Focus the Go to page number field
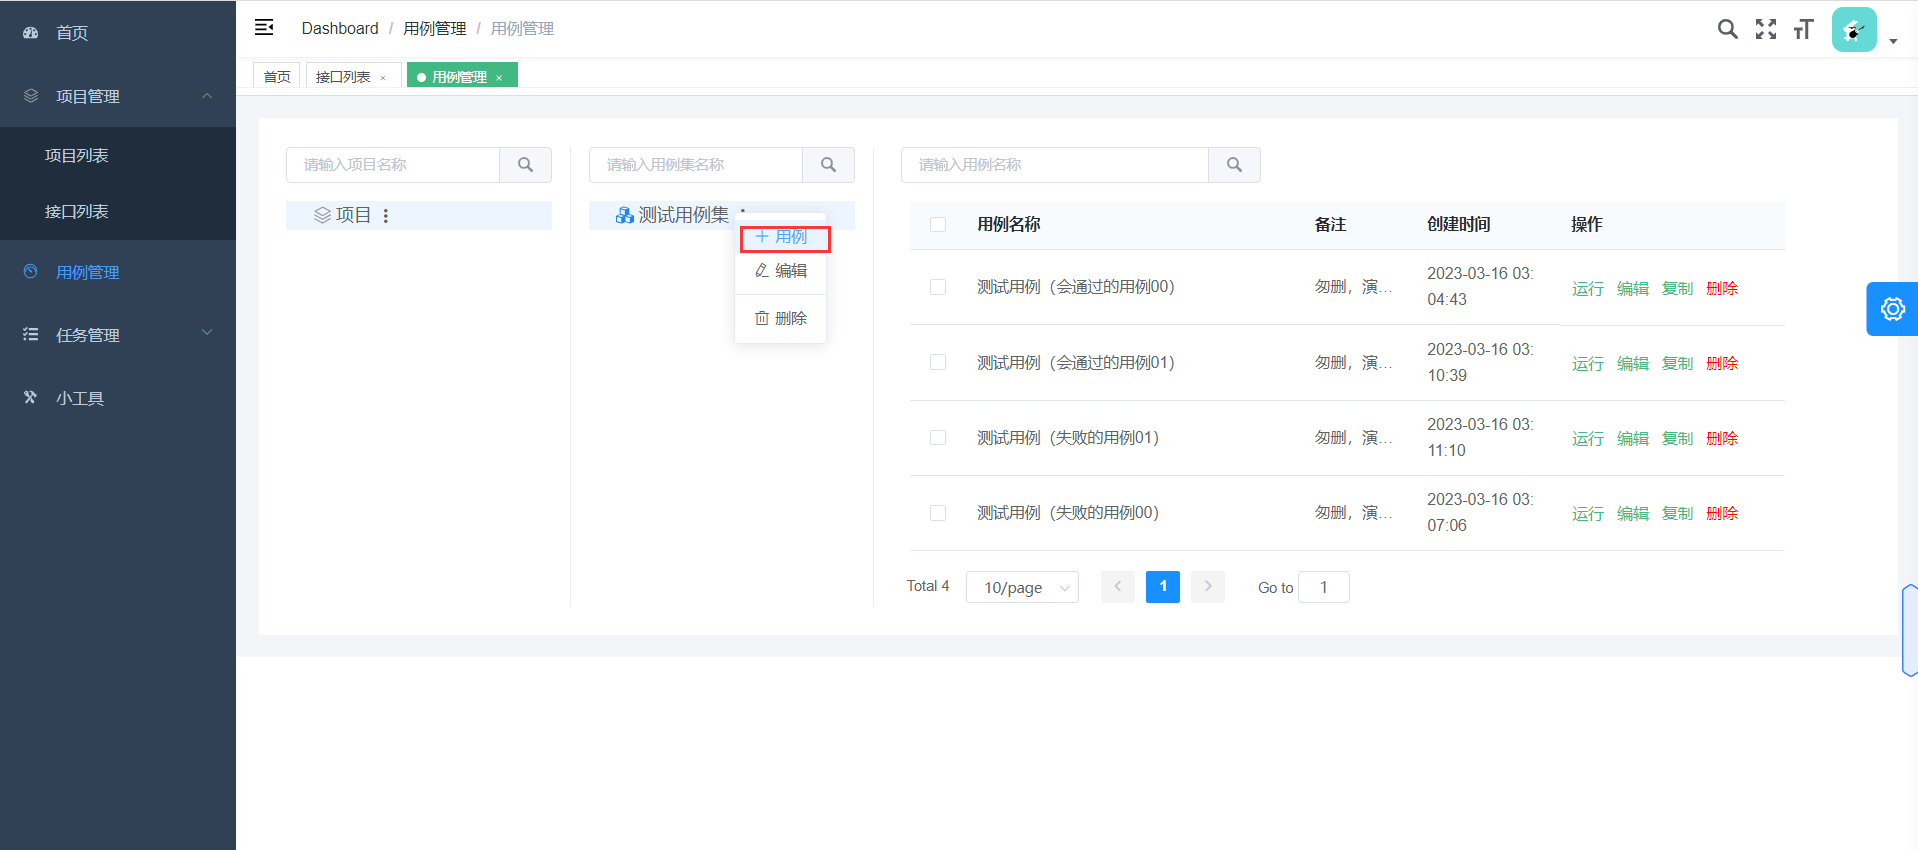Viewport: 1918px width, 850px height. click(x=1323, y=587)
